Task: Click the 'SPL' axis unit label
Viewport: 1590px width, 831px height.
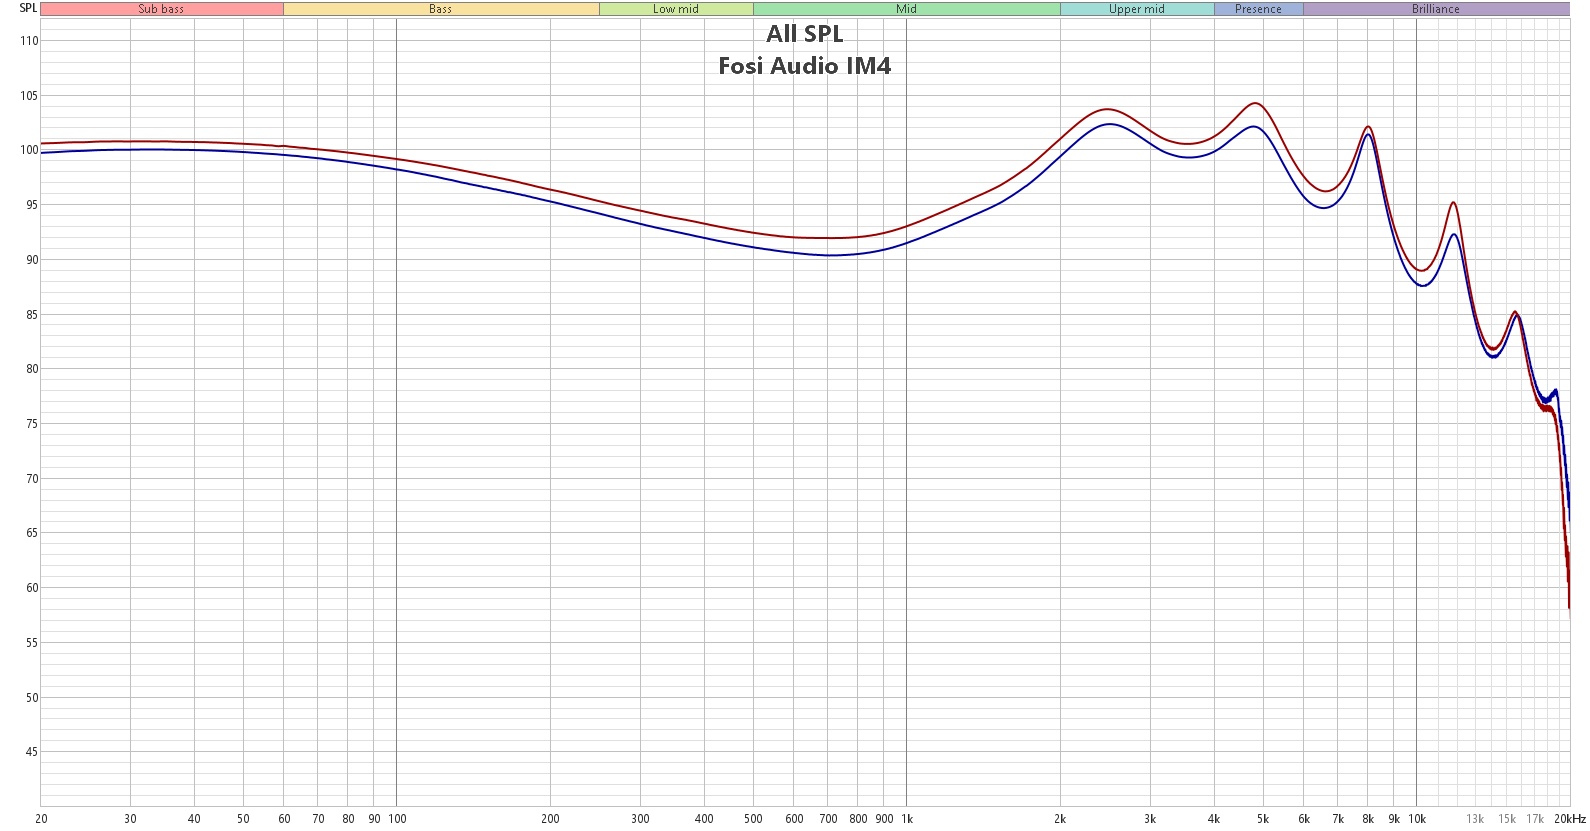Action: 28,8
